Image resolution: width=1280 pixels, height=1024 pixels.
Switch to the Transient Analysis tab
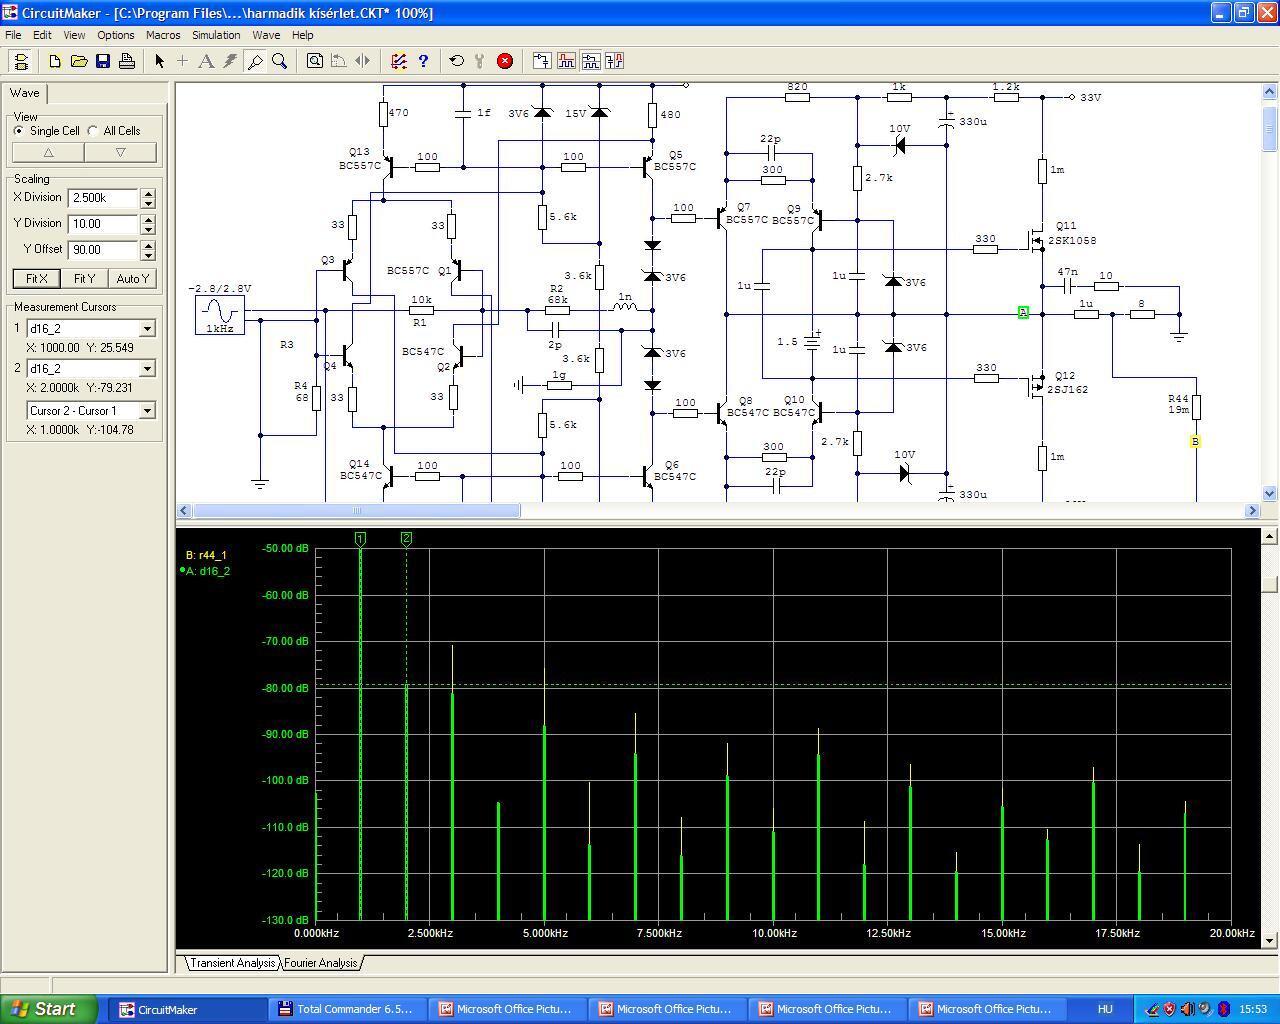(x=232, y=963)
